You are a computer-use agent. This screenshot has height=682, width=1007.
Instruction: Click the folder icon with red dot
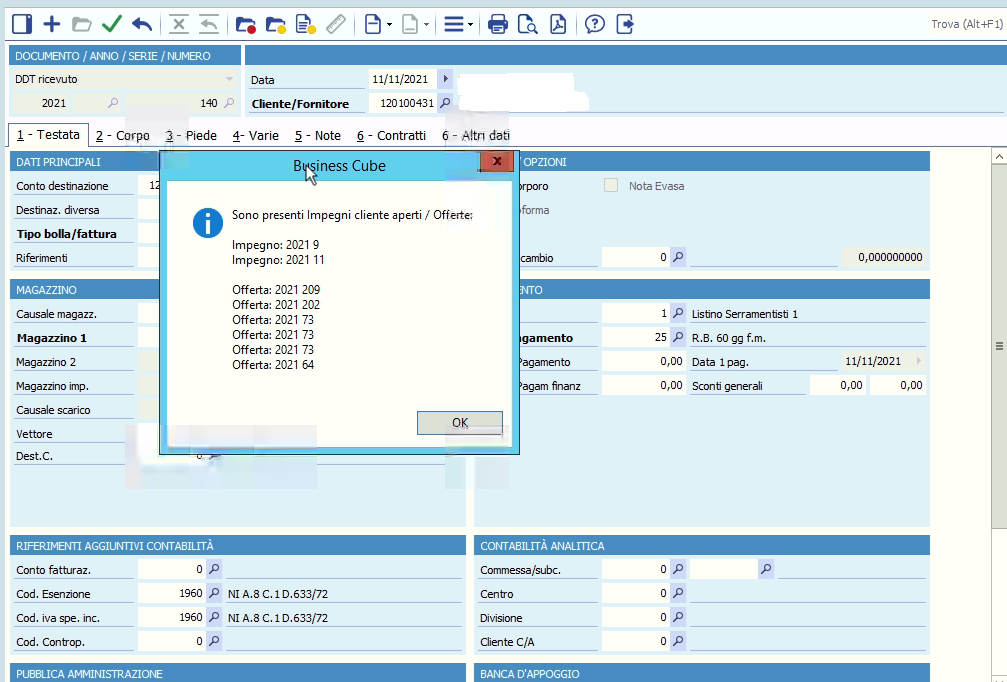pos(245,25)
